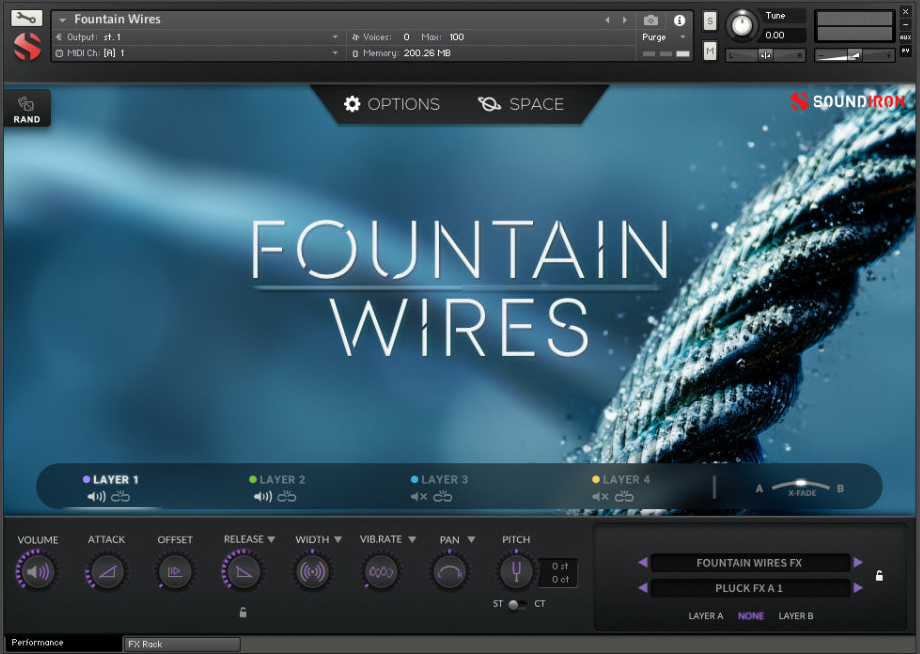Choose the None assignment button

pyautogui.click(x=751, y=616)
